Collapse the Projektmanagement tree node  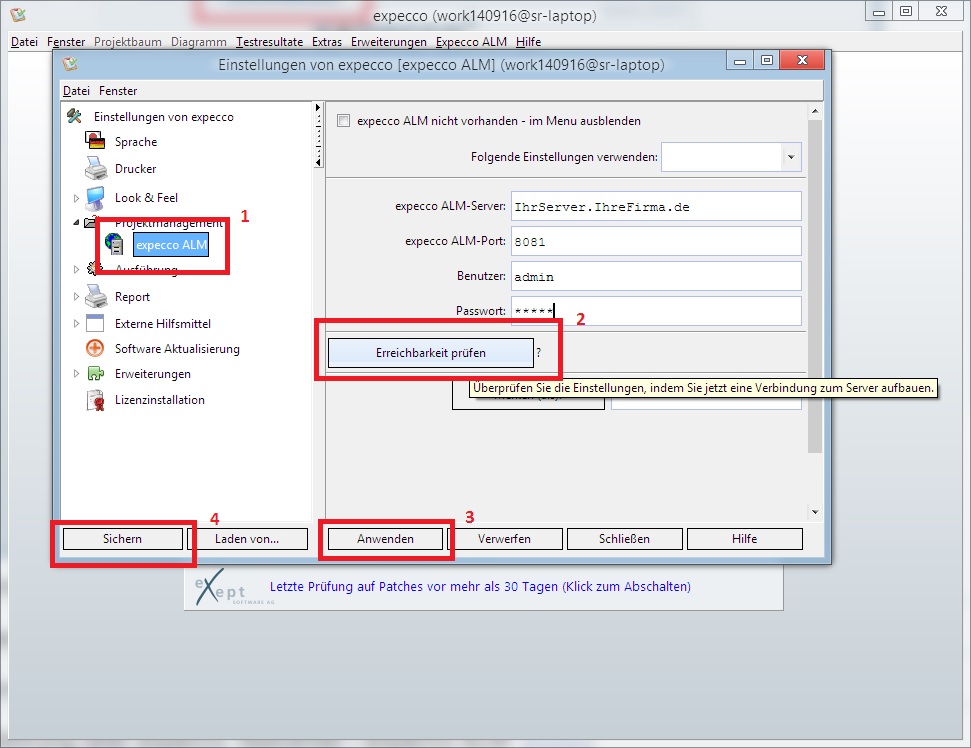[x=76, y=223]
